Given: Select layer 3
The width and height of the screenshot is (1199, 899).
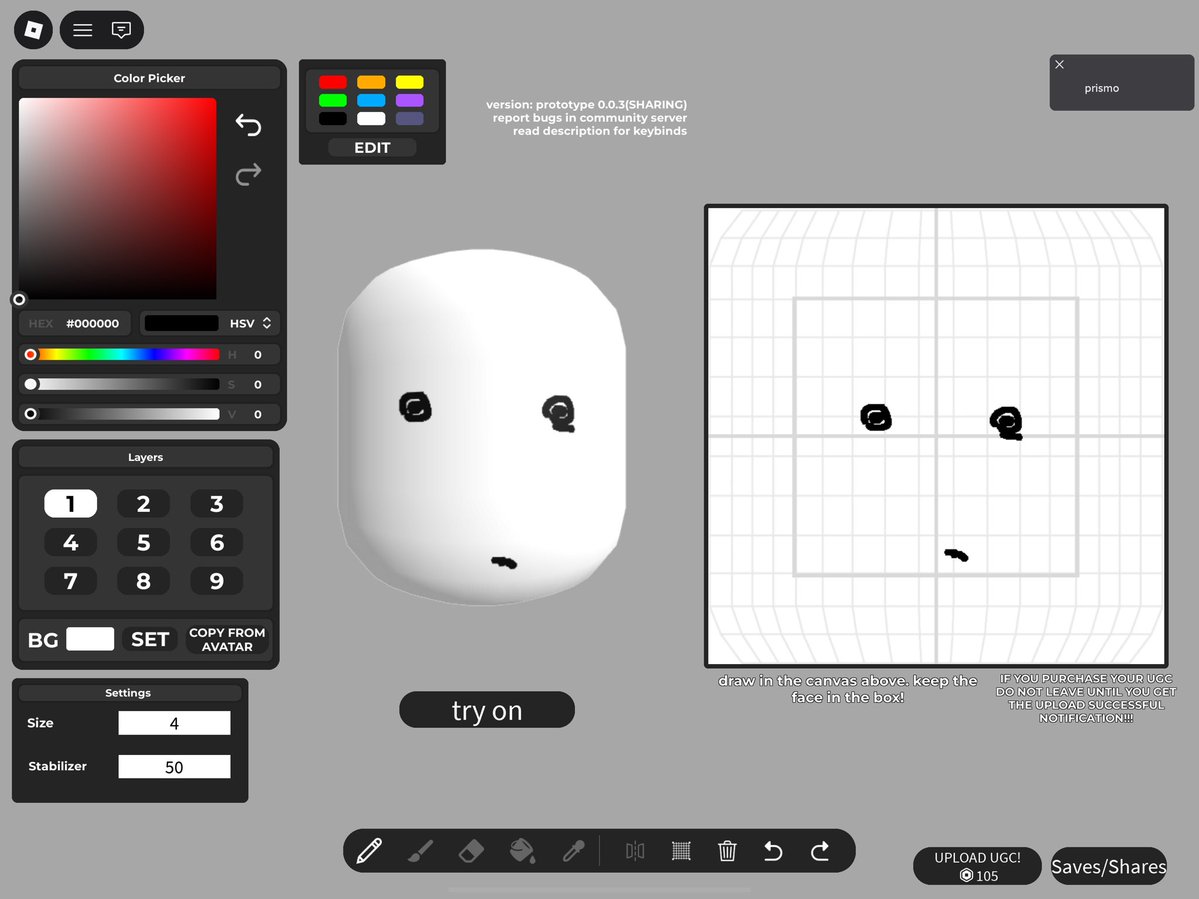Looking at the screenshot, I should pos(216,504).
